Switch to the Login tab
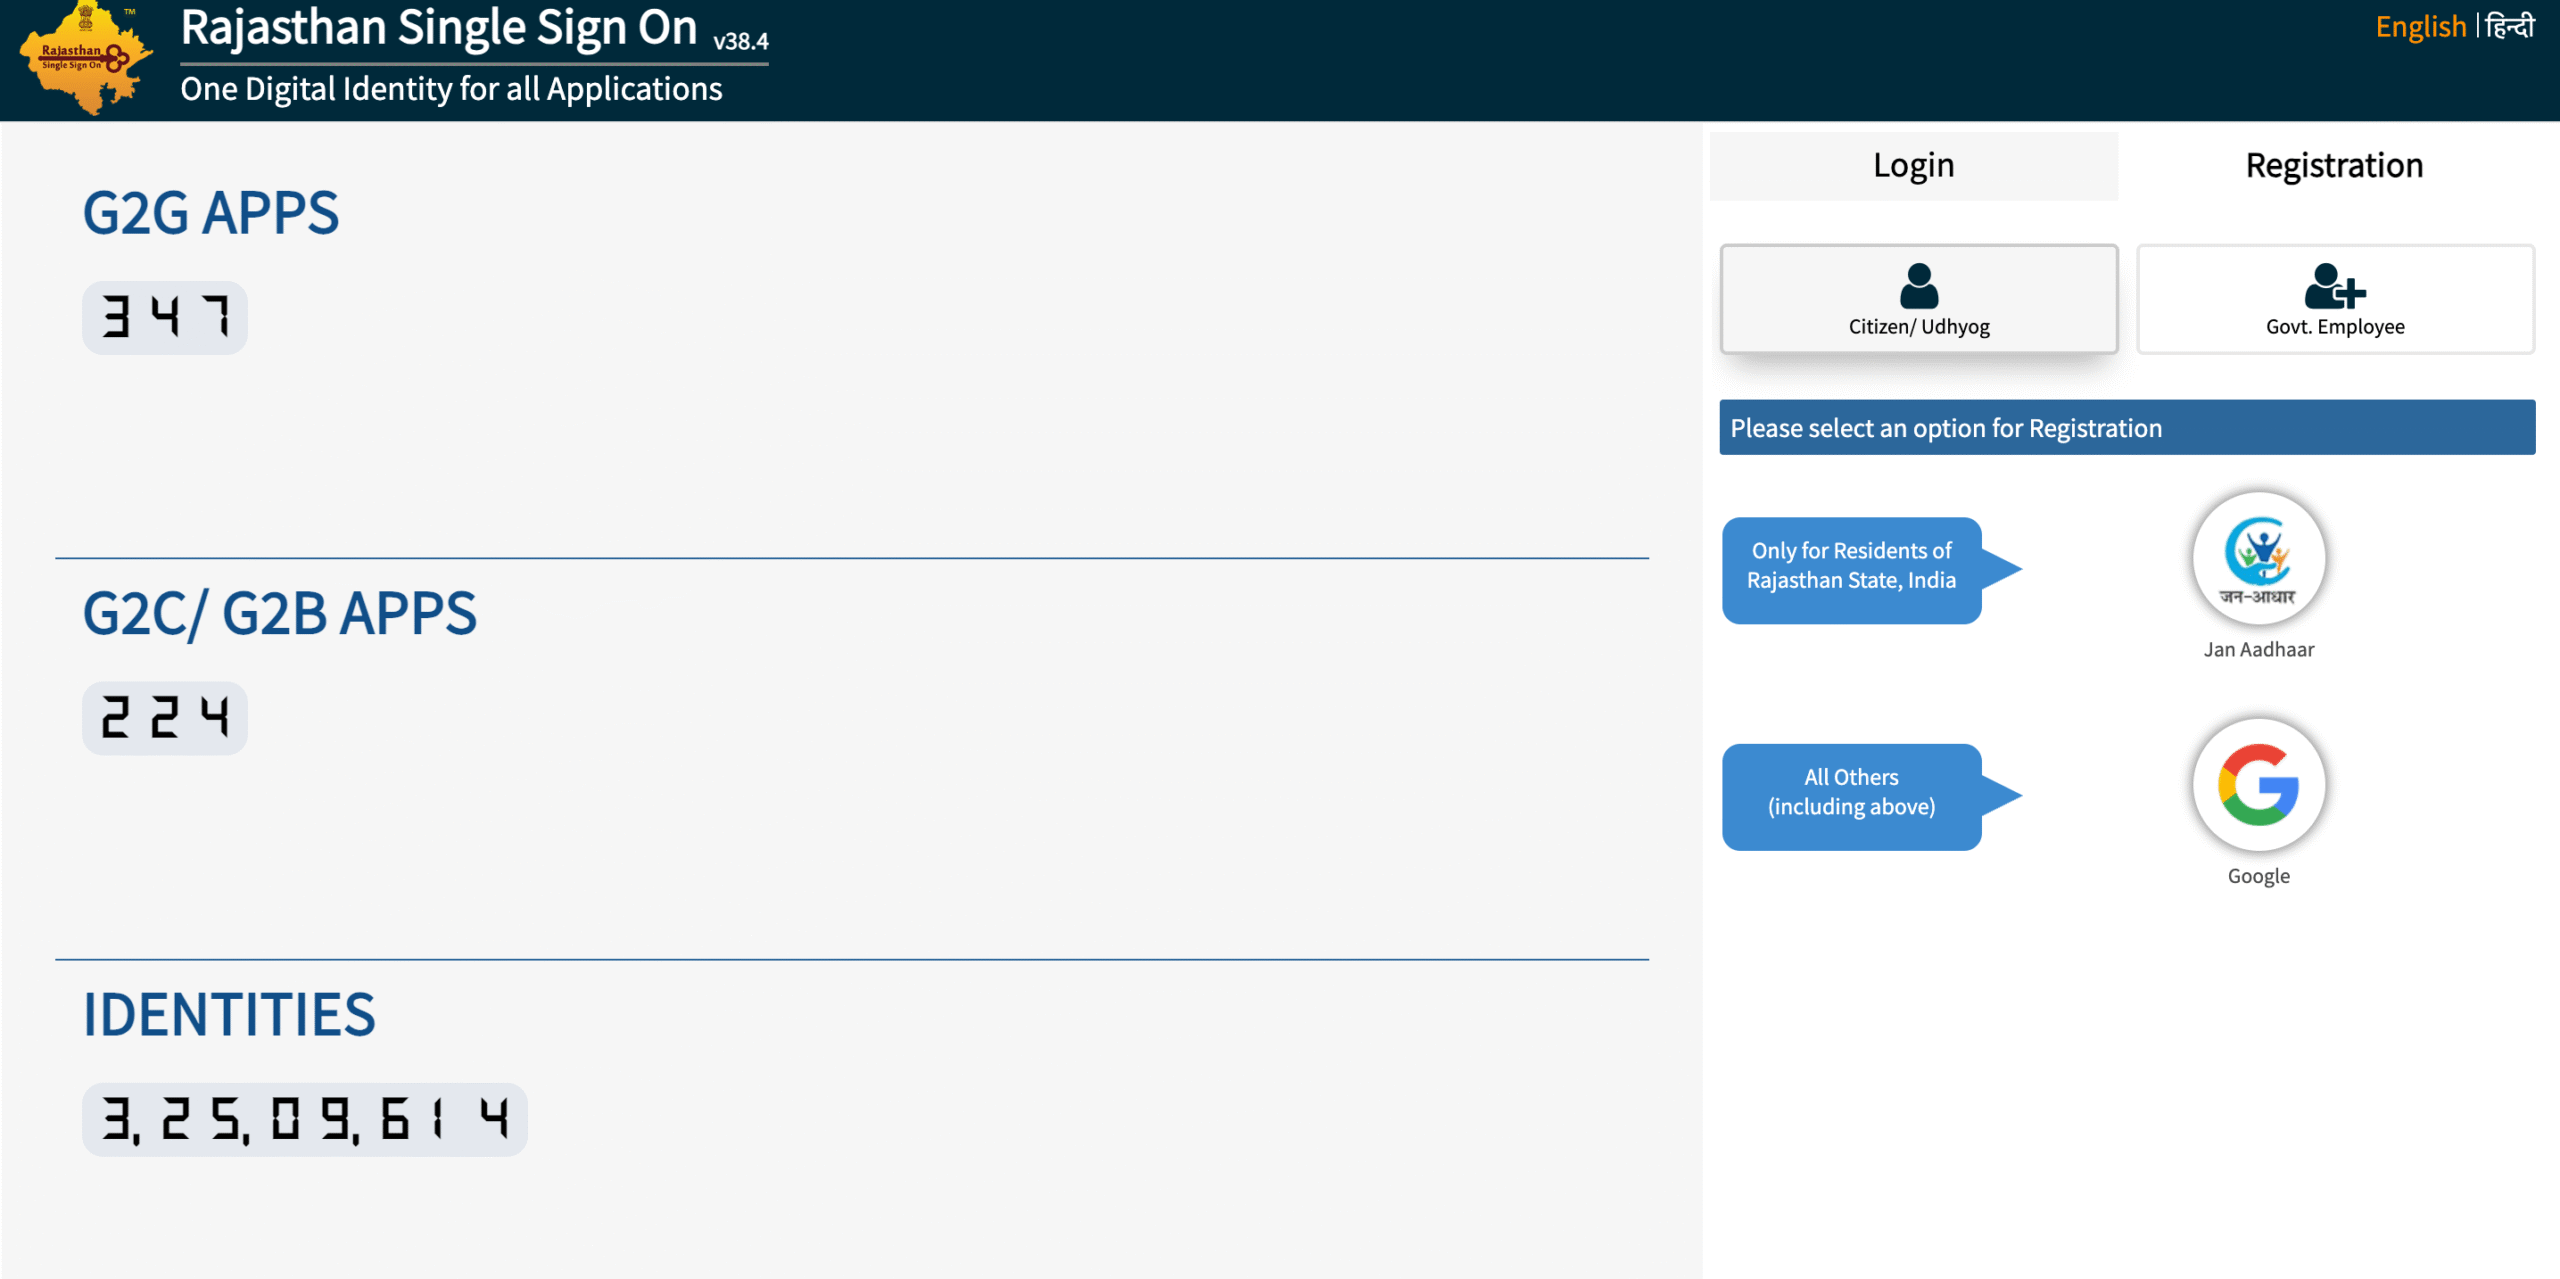 1913,166
